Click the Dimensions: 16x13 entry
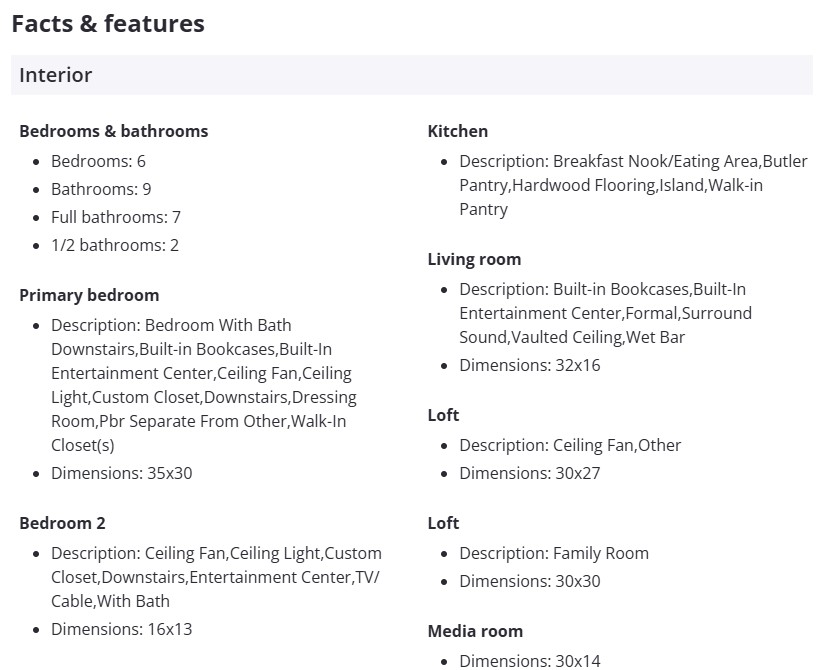Image resolution: width=823 pixels, height=670 pixels. [121, 629]
